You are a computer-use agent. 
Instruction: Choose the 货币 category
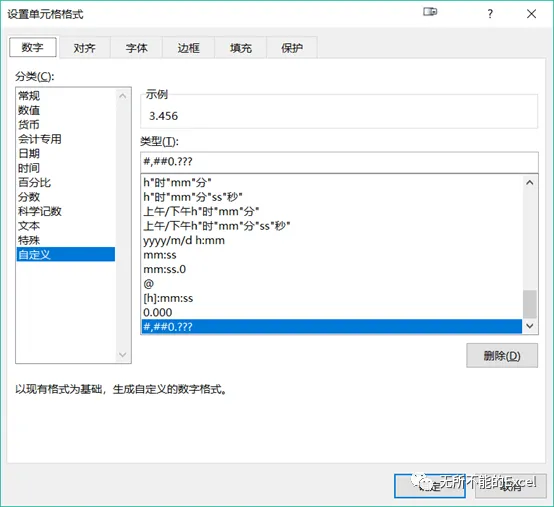pos(66,124)
